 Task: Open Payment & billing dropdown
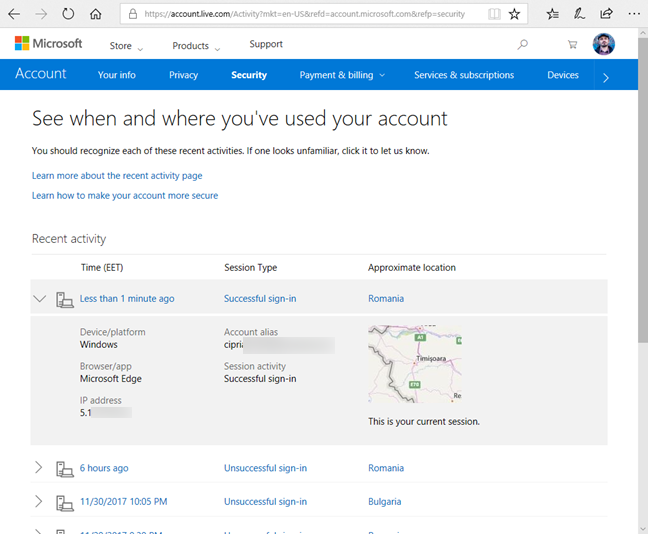coord(342,75)
